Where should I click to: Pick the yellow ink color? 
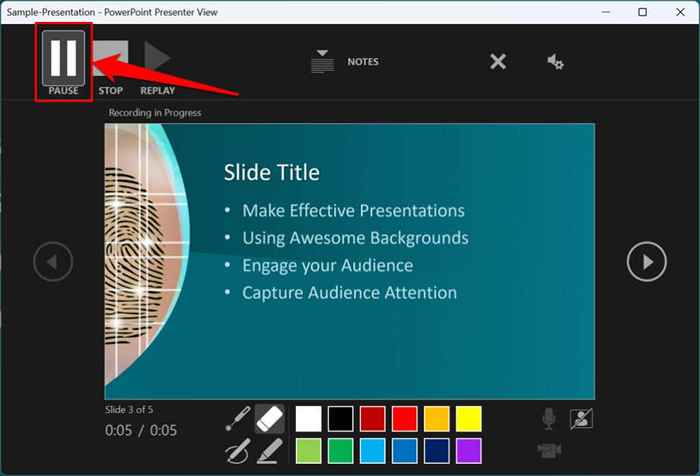coord(469,418)
